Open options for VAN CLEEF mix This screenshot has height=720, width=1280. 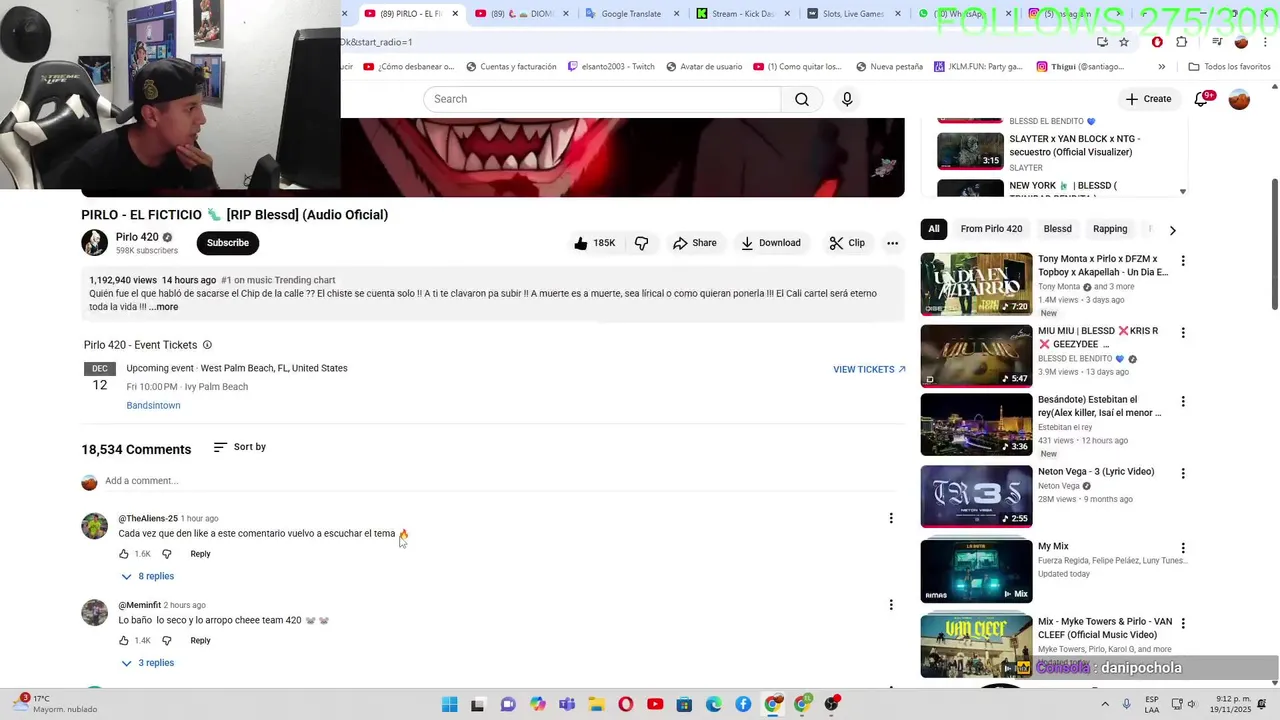coord(1183,623)
